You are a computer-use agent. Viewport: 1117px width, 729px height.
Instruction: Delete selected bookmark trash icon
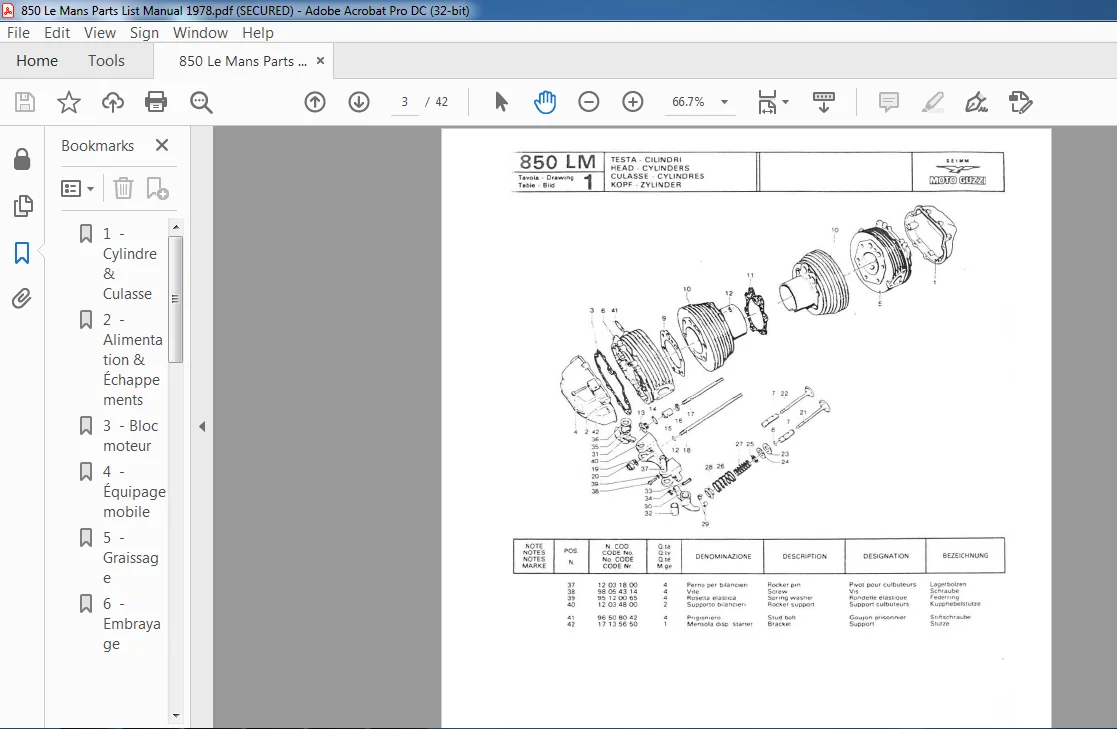click(123, 188)
